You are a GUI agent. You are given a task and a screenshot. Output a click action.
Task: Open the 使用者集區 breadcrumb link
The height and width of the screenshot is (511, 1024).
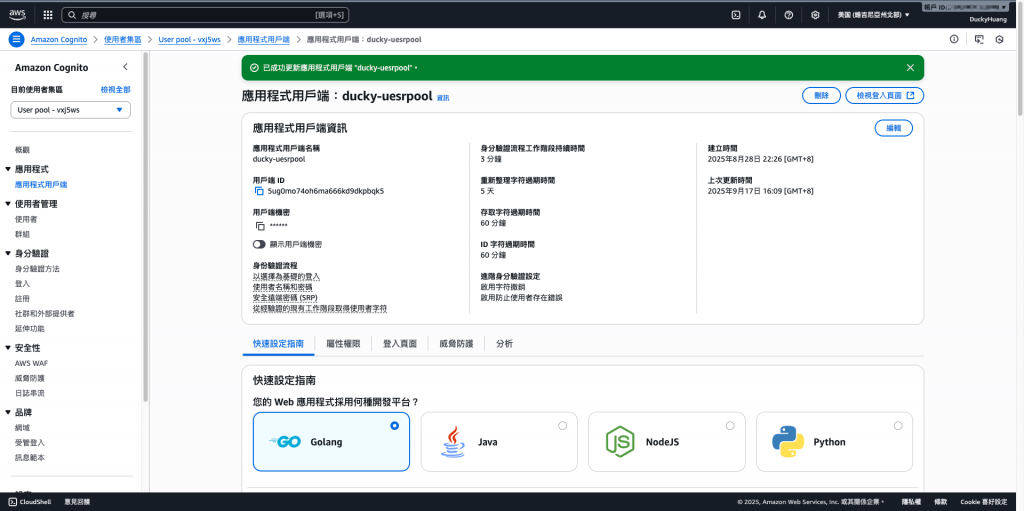pos(123,39)
